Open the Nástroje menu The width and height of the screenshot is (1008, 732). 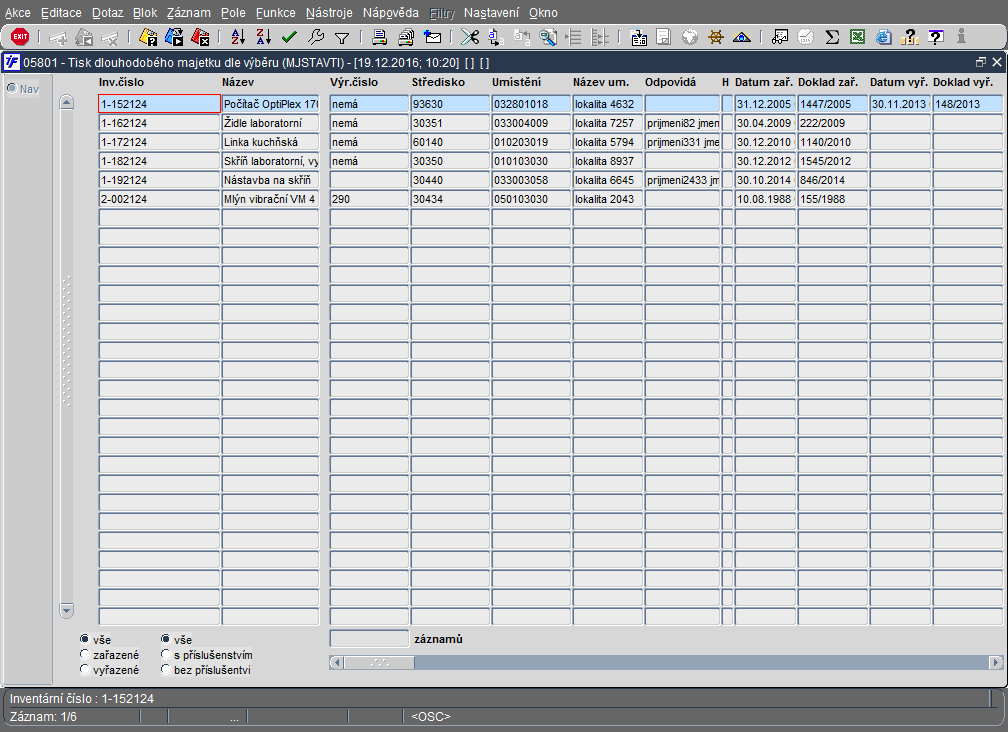pos(329,13)
